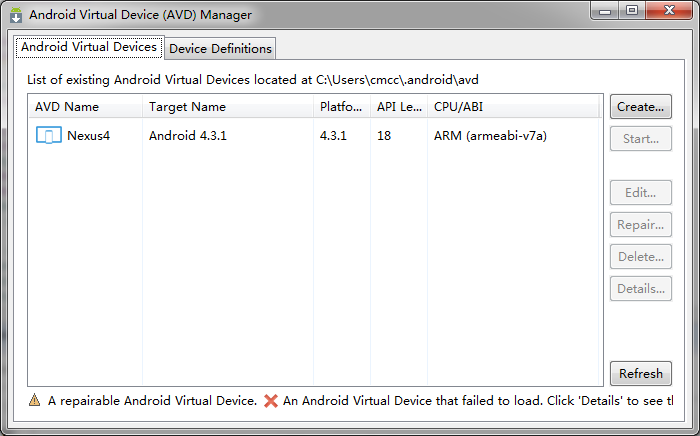
Task: Click the Nexus4 device icon
Action: pyautogui.click(x=48, y=136)
